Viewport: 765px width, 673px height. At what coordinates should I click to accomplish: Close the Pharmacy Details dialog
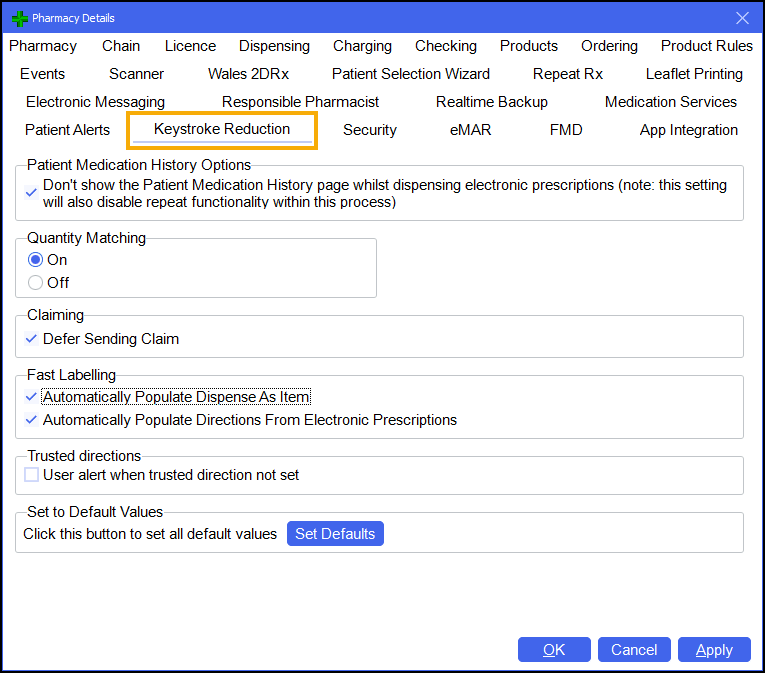pyautogui.click(x=742, y=18)
